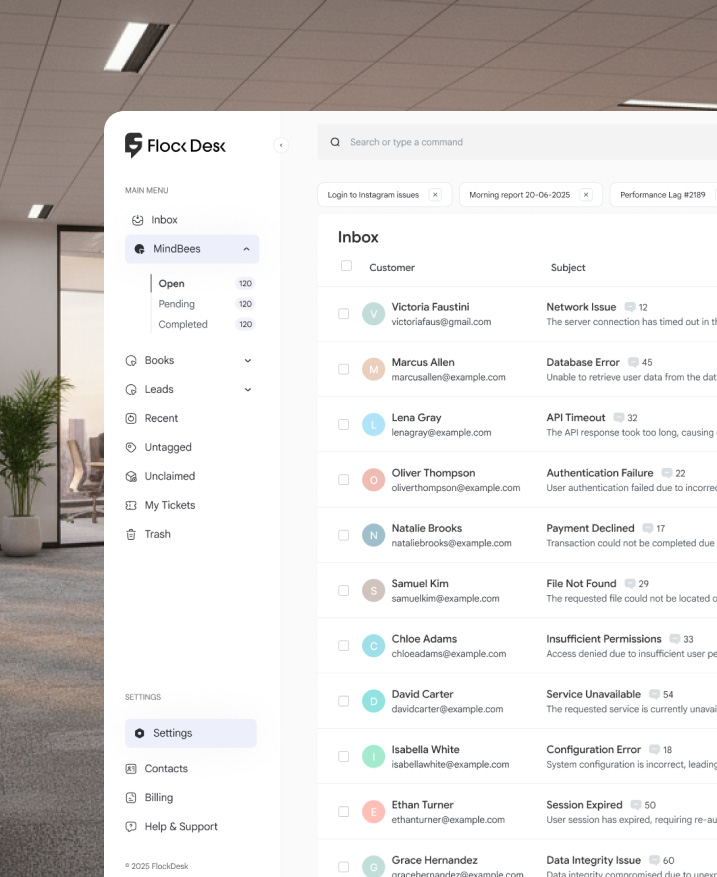Screen dimensions: 717x877
Task: Expand the Leads section chevron
Action: tap(248, 390)
